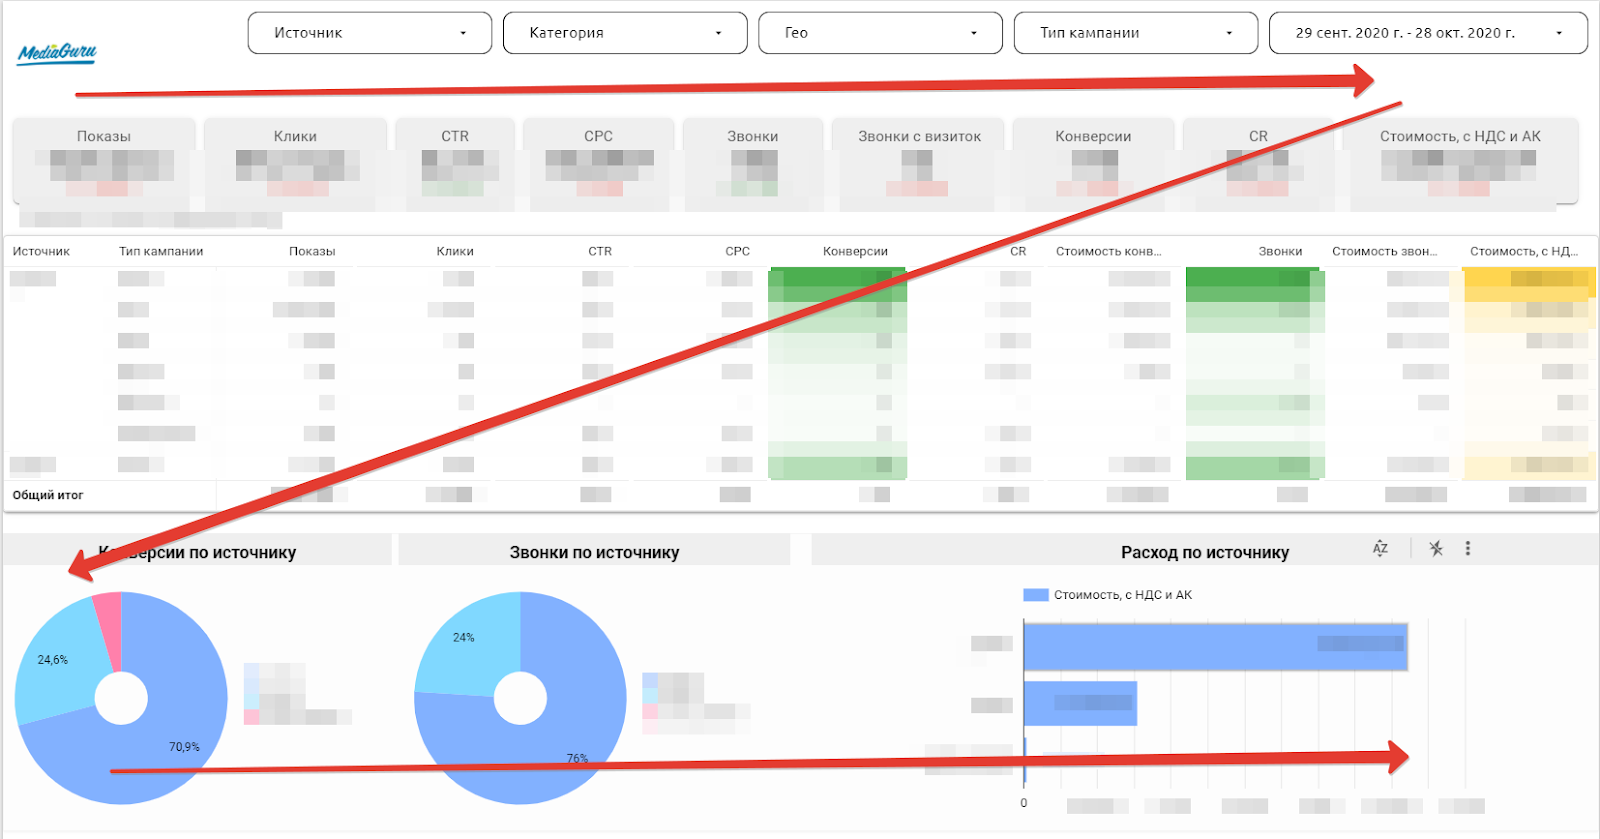Open the Тип кампании filter dropdown
Screen dimensions: 1600x839
tap(1135, 33)
